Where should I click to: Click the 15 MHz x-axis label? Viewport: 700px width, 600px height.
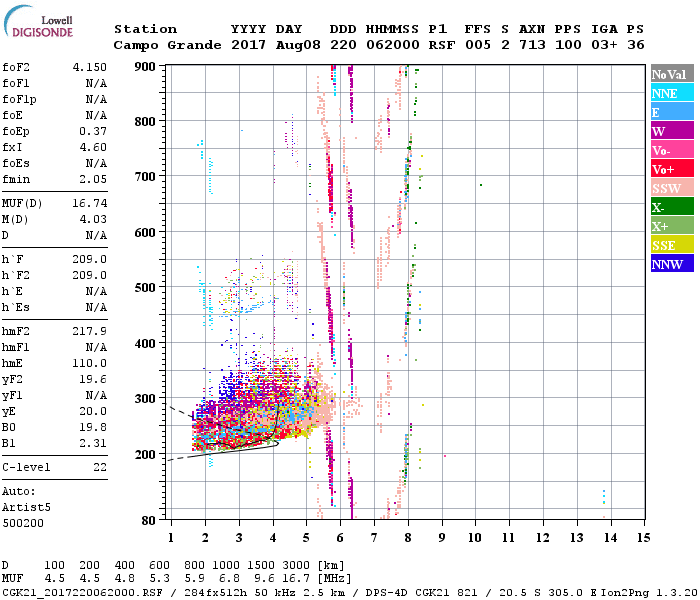coord(643,538)
